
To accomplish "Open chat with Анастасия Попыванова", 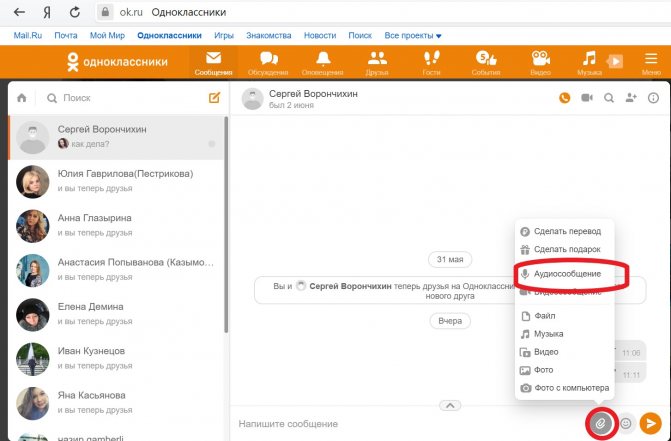I will click(x=116, y=270).
